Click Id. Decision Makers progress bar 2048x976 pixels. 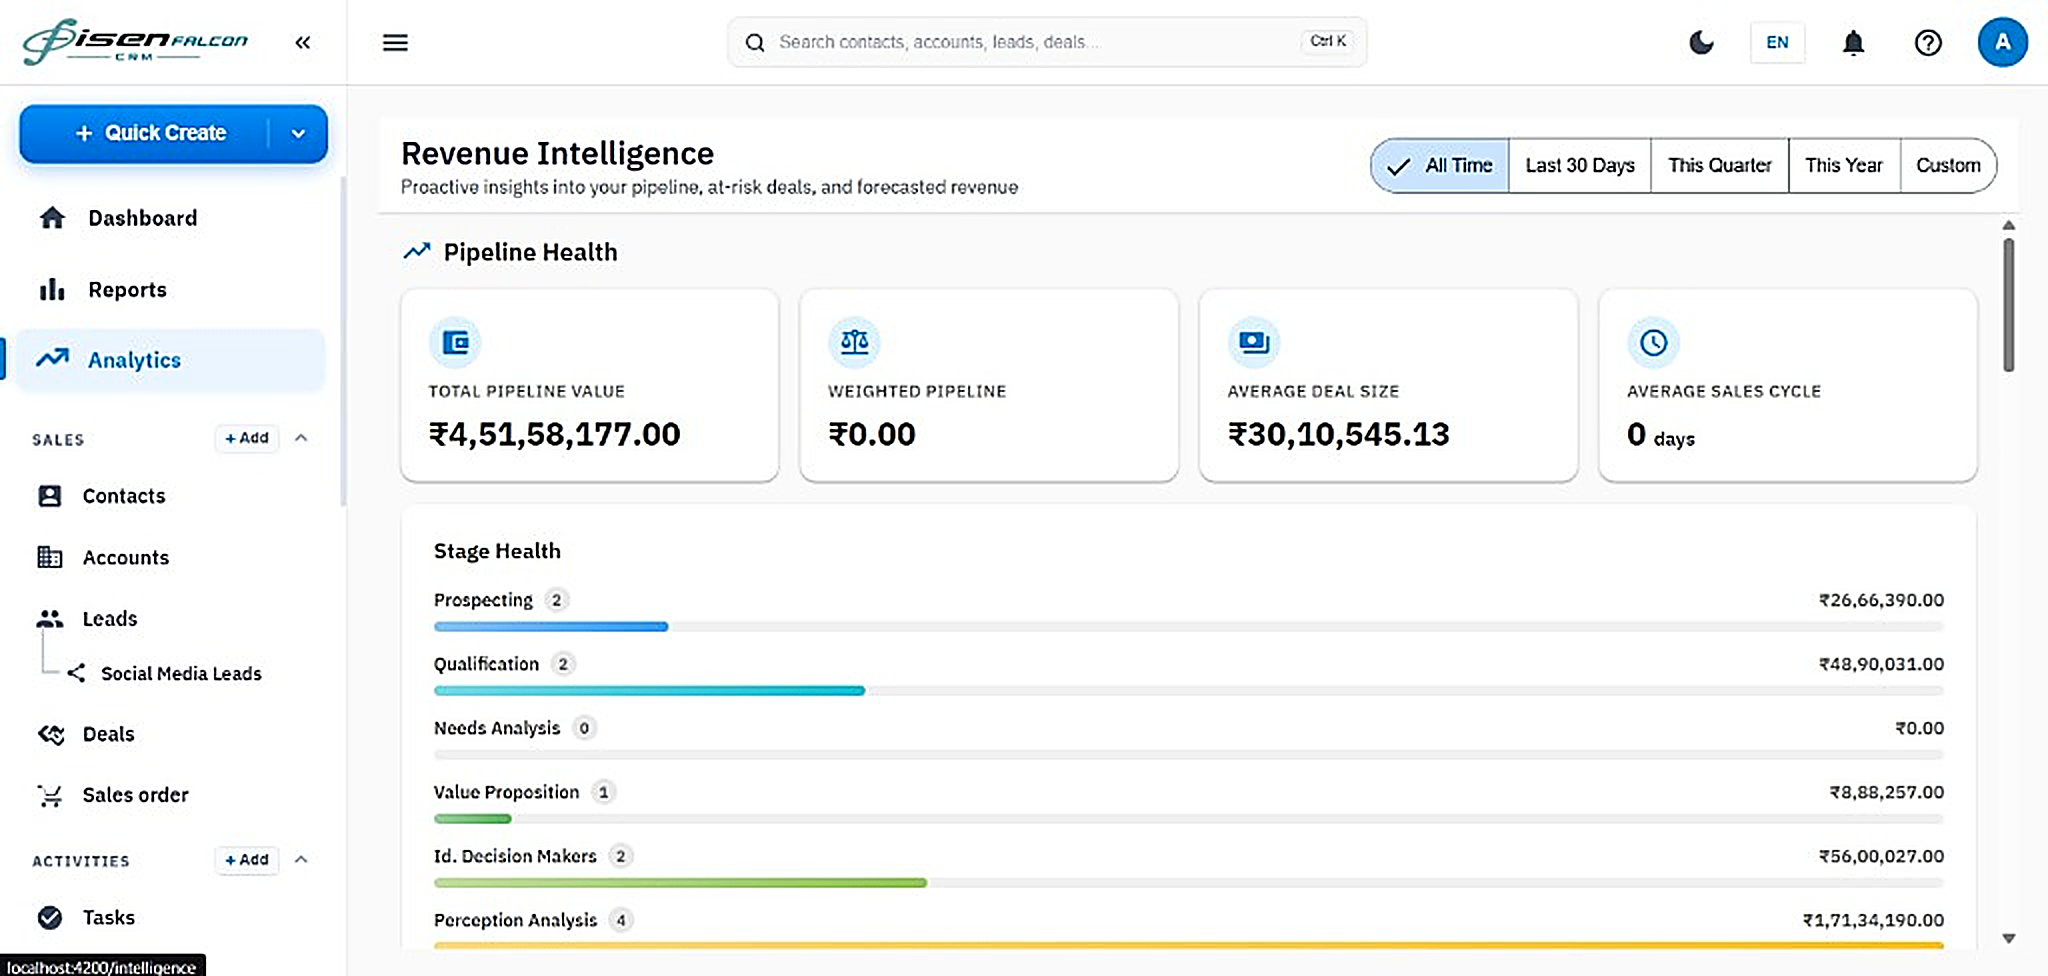click(1189, 883)
